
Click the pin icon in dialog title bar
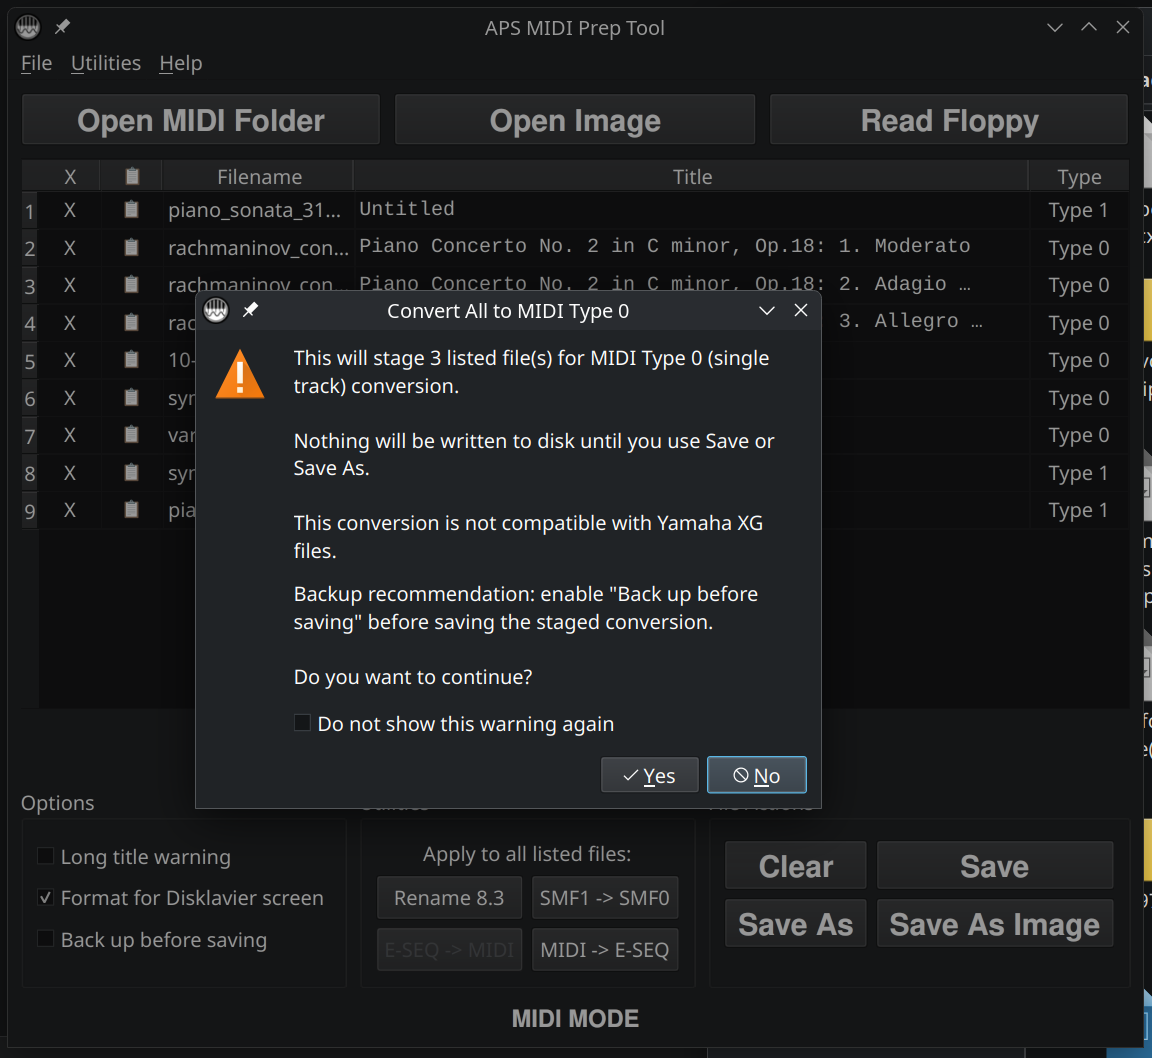click(x=250, y=311)
